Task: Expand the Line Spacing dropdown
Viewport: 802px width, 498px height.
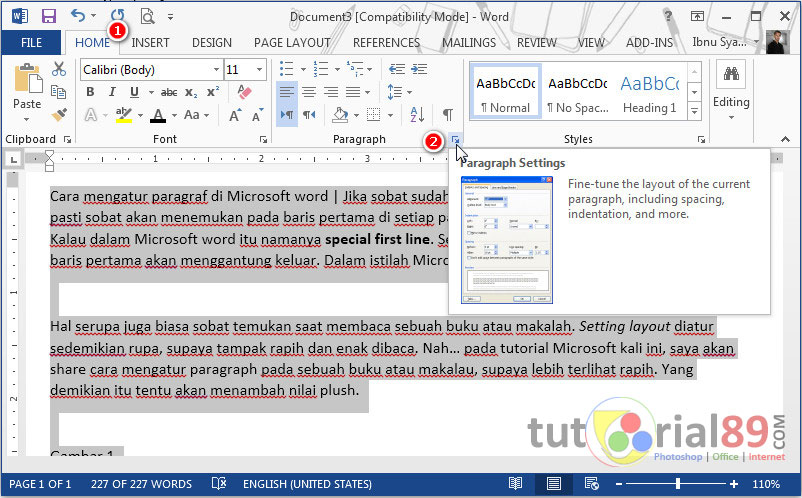Action: (410, 93)
